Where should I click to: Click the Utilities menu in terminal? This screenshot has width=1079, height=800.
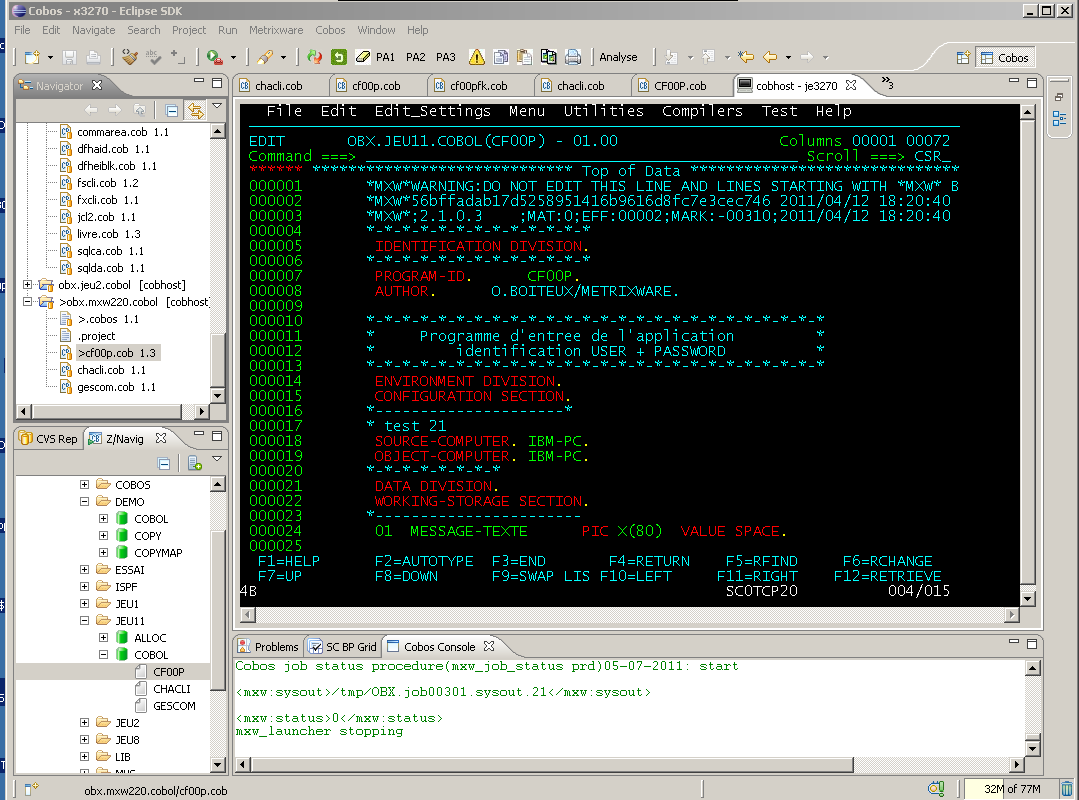pyautogui.click(x=603, y=111)
